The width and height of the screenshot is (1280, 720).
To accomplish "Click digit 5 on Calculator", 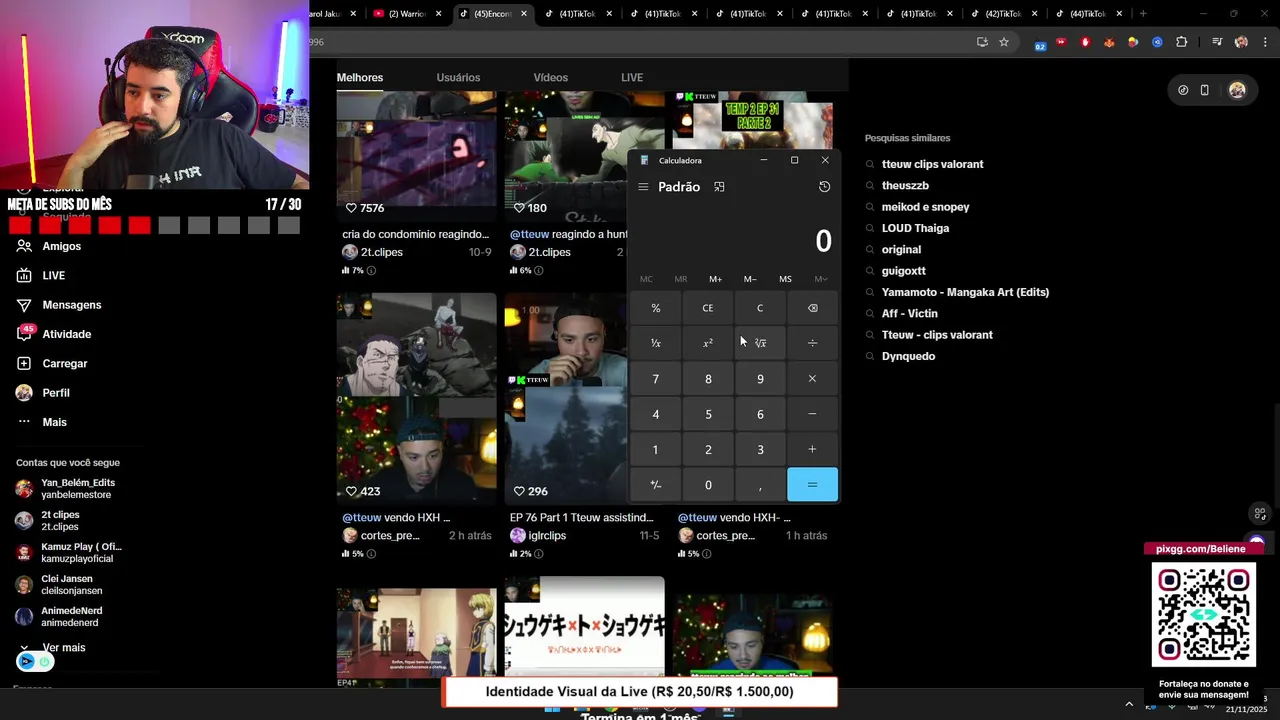I will [708, 414].
